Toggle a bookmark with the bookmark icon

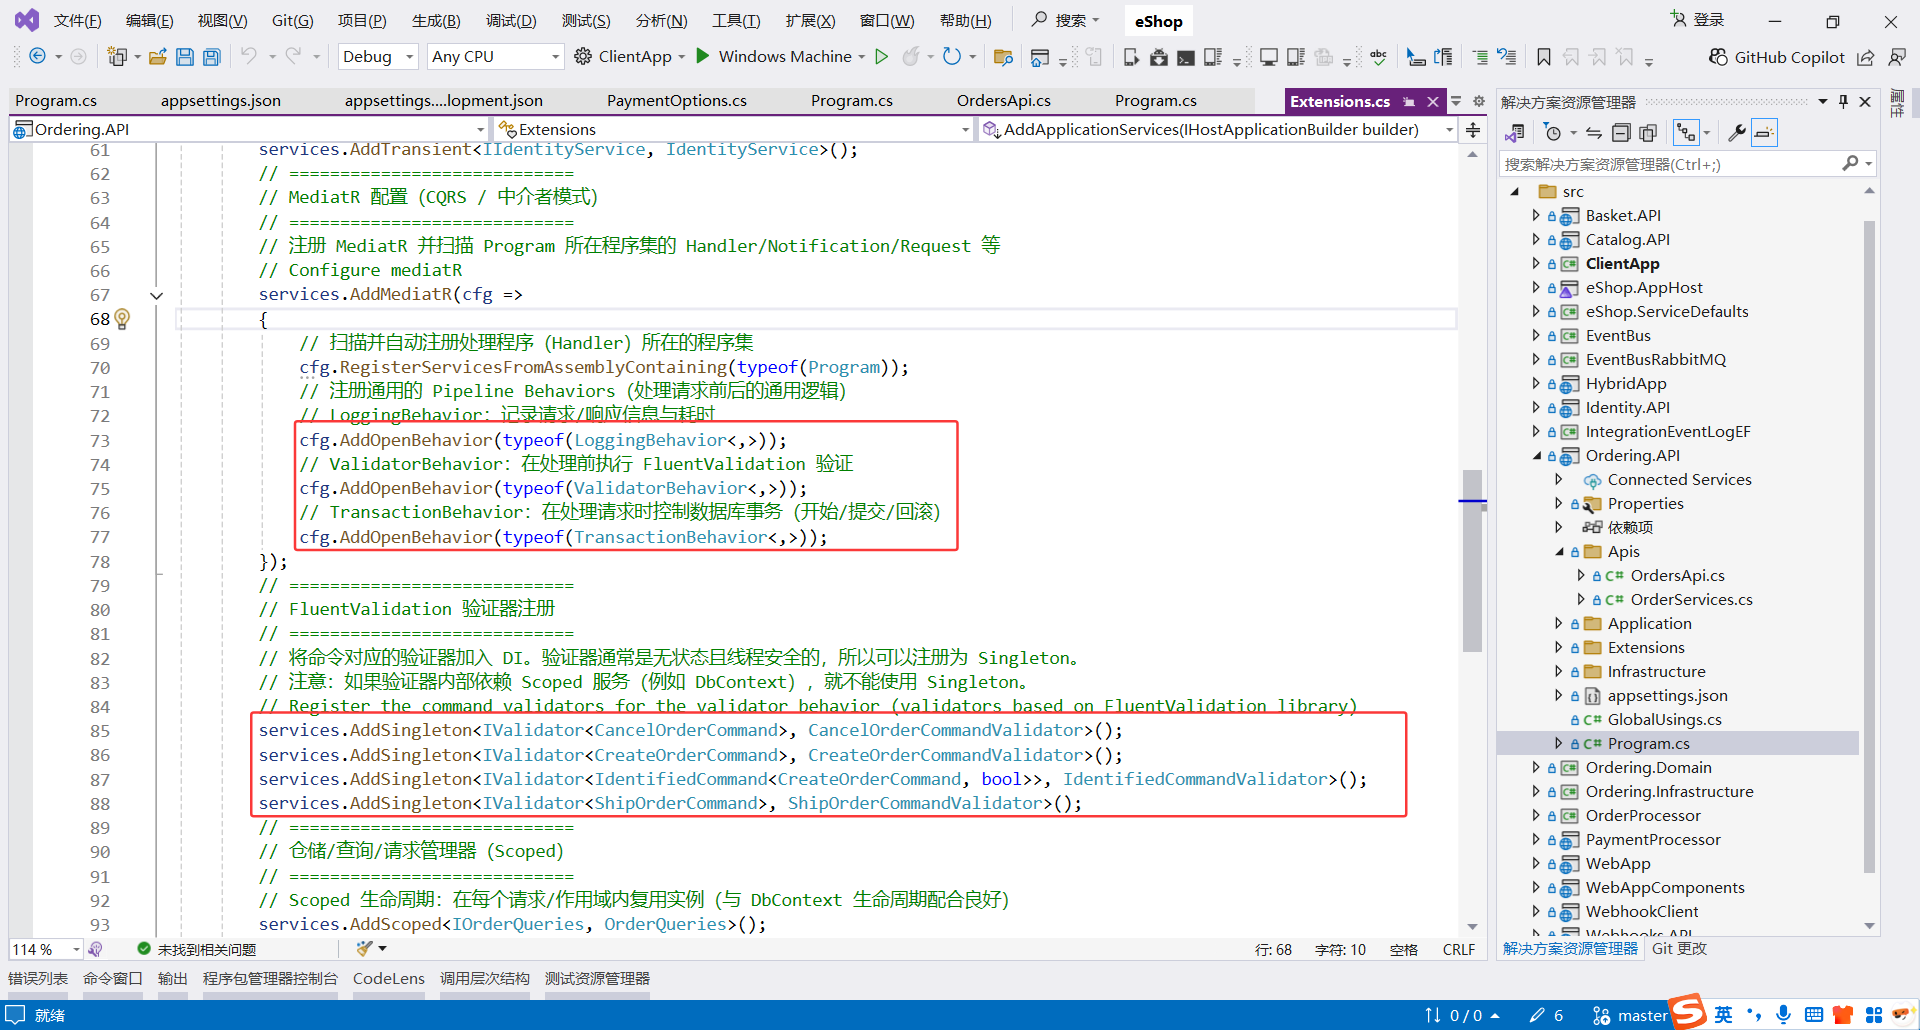[x=1544, y=57]
